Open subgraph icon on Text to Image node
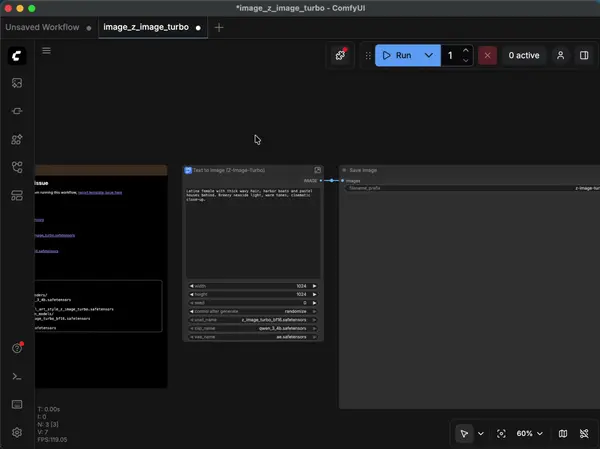The image size is (600, 449). [x=318, y=170]
